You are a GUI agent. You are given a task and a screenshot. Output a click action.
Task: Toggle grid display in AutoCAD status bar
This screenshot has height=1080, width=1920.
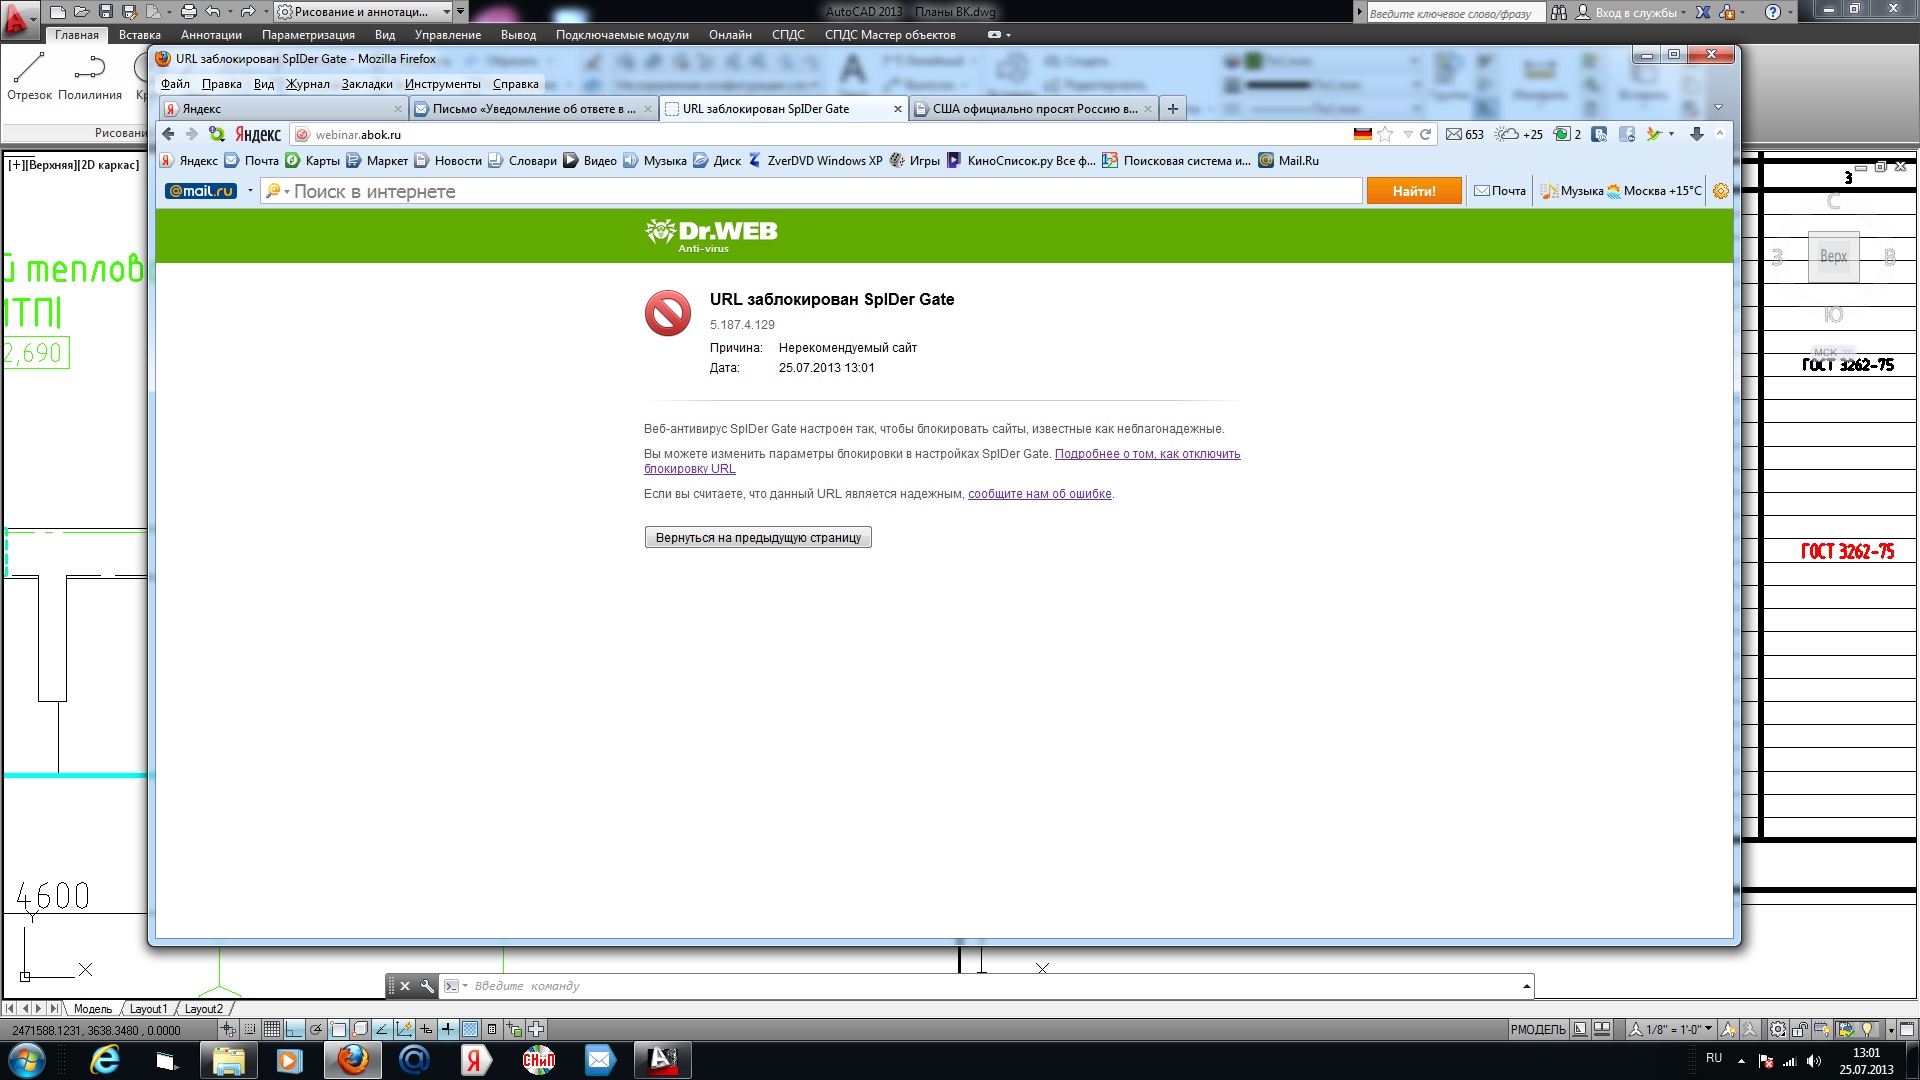(271, 1029)
